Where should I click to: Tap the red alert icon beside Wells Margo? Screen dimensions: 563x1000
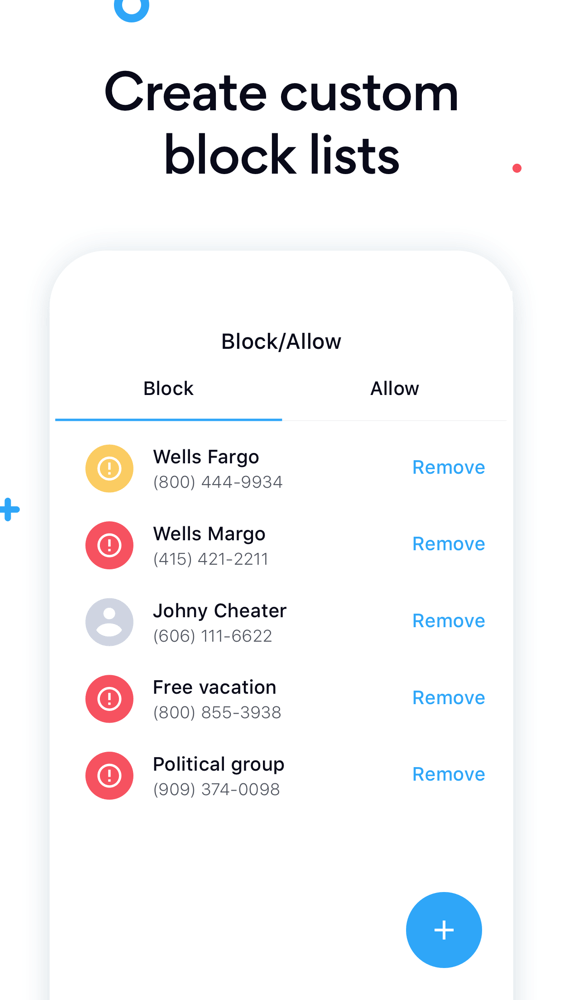[109, 545]
